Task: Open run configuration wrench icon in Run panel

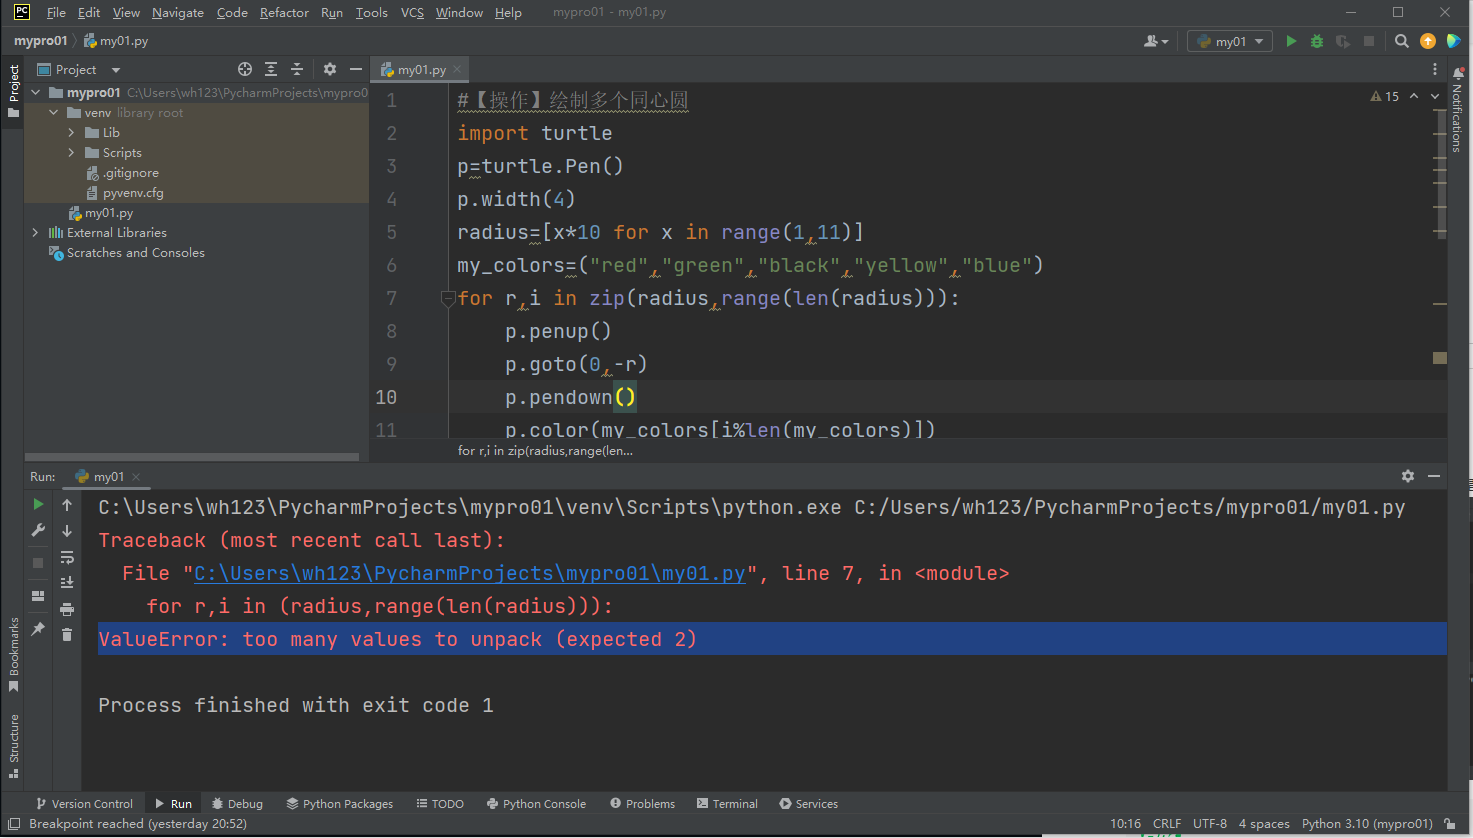Action: click(x=38, y=530)
